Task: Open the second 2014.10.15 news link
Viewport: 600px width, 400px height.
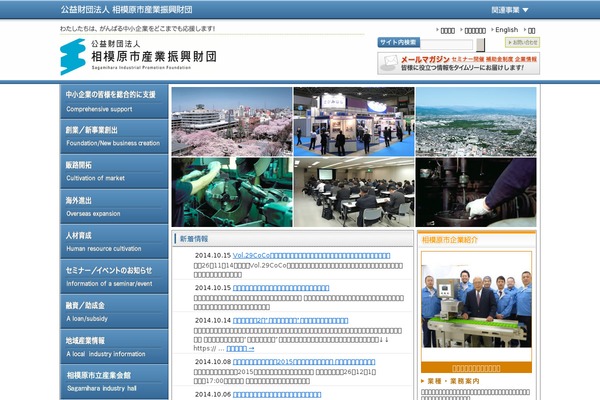Action: pos(281,288)
